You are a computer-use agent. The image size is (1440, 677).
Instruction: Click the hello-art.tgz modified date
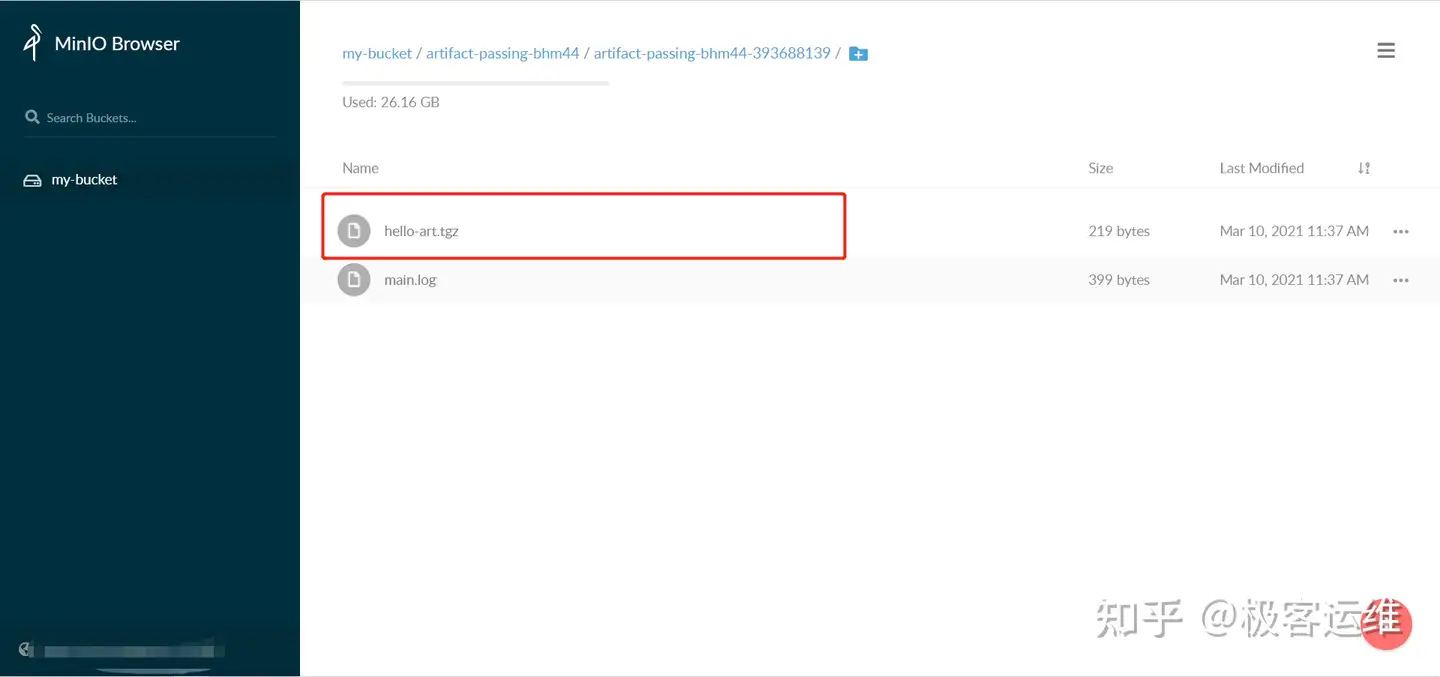1294,231
